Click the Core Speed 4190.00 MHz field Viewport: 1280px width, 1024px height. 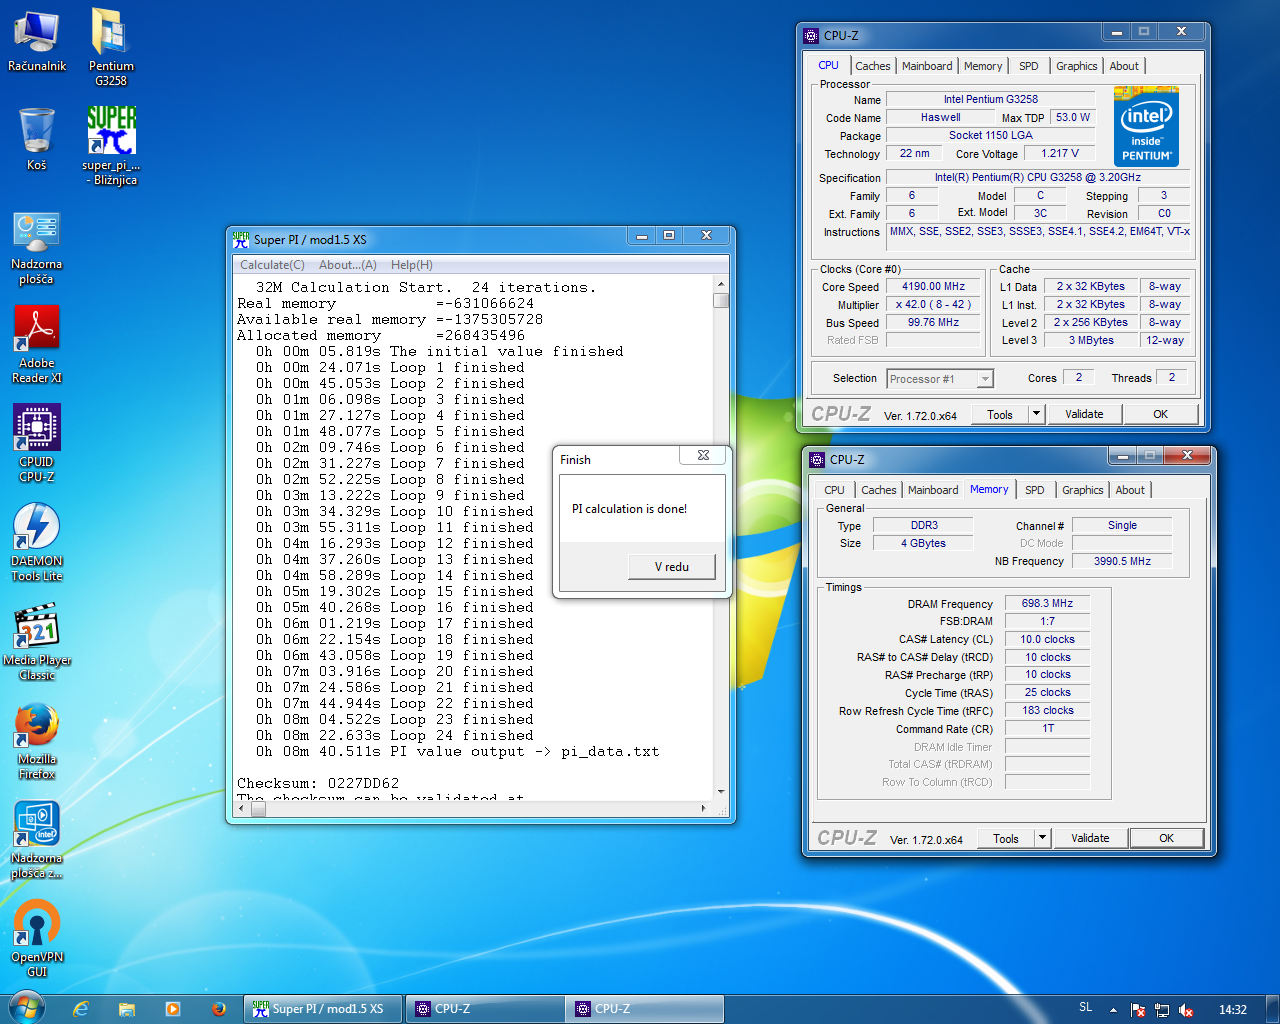[x=934, y=286]
